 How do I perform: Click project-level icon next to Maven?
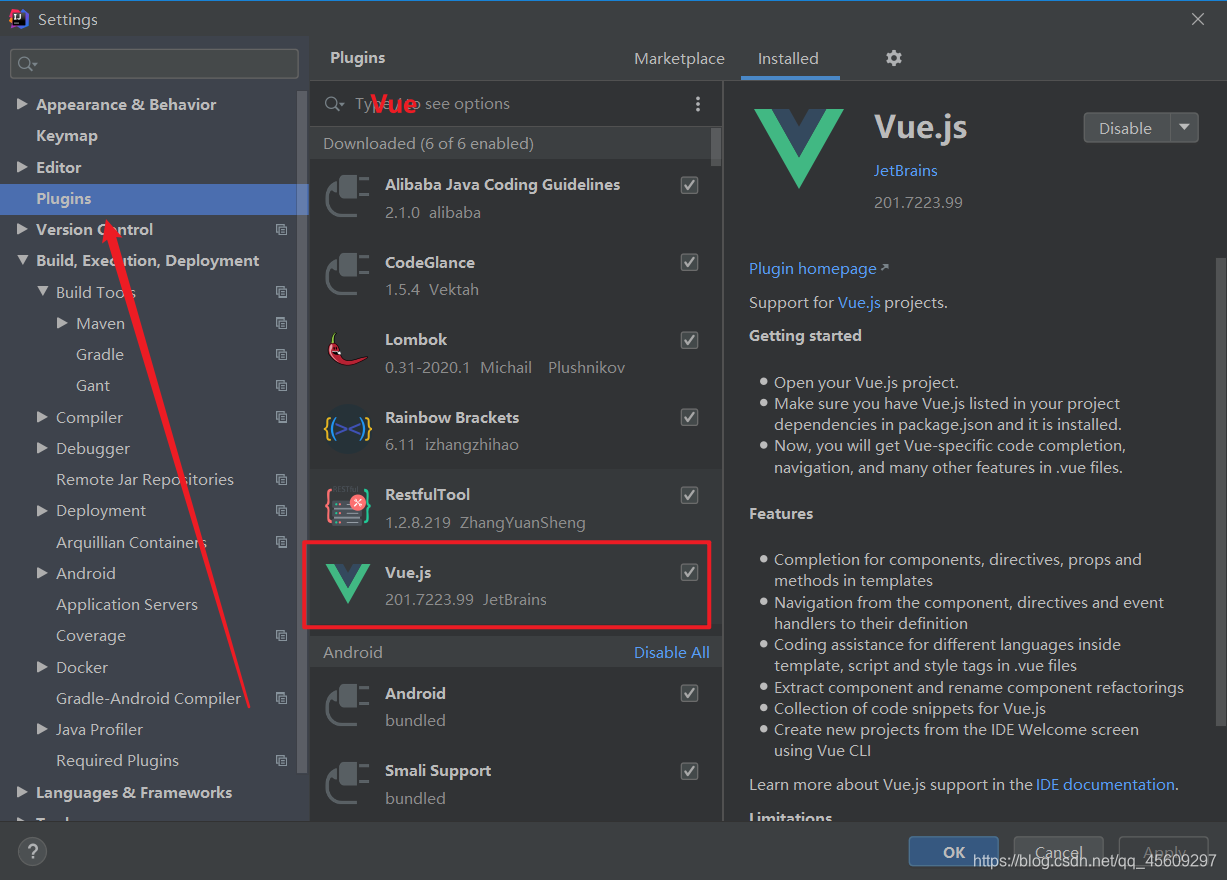[x=281, y=323]
